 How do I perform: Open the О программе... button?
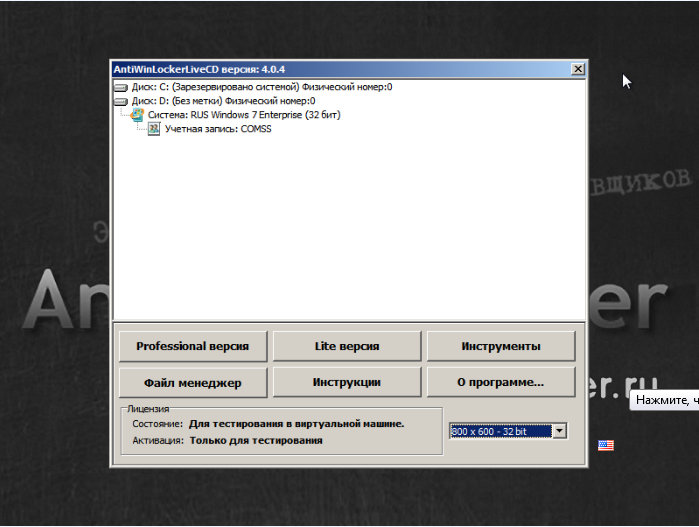click(x=501, y=382)
